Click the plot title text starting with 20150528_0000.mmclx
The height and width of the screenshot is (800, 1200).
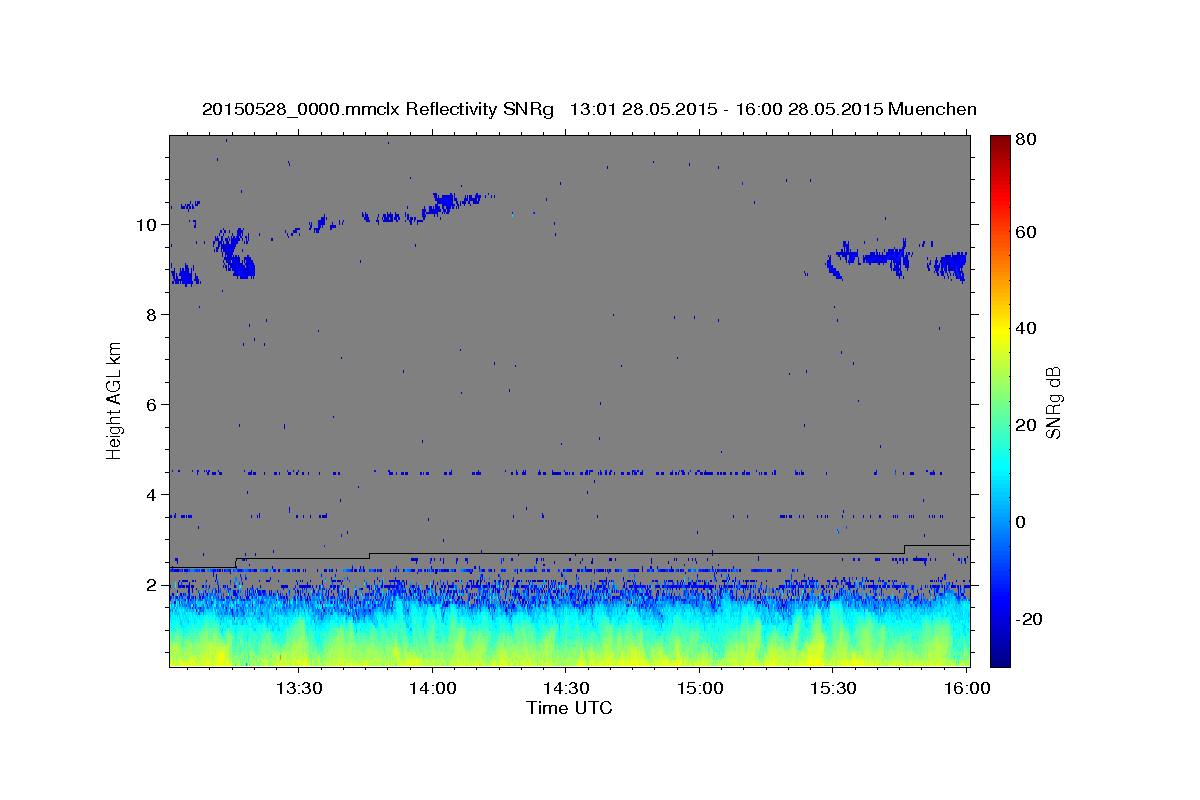589,109
